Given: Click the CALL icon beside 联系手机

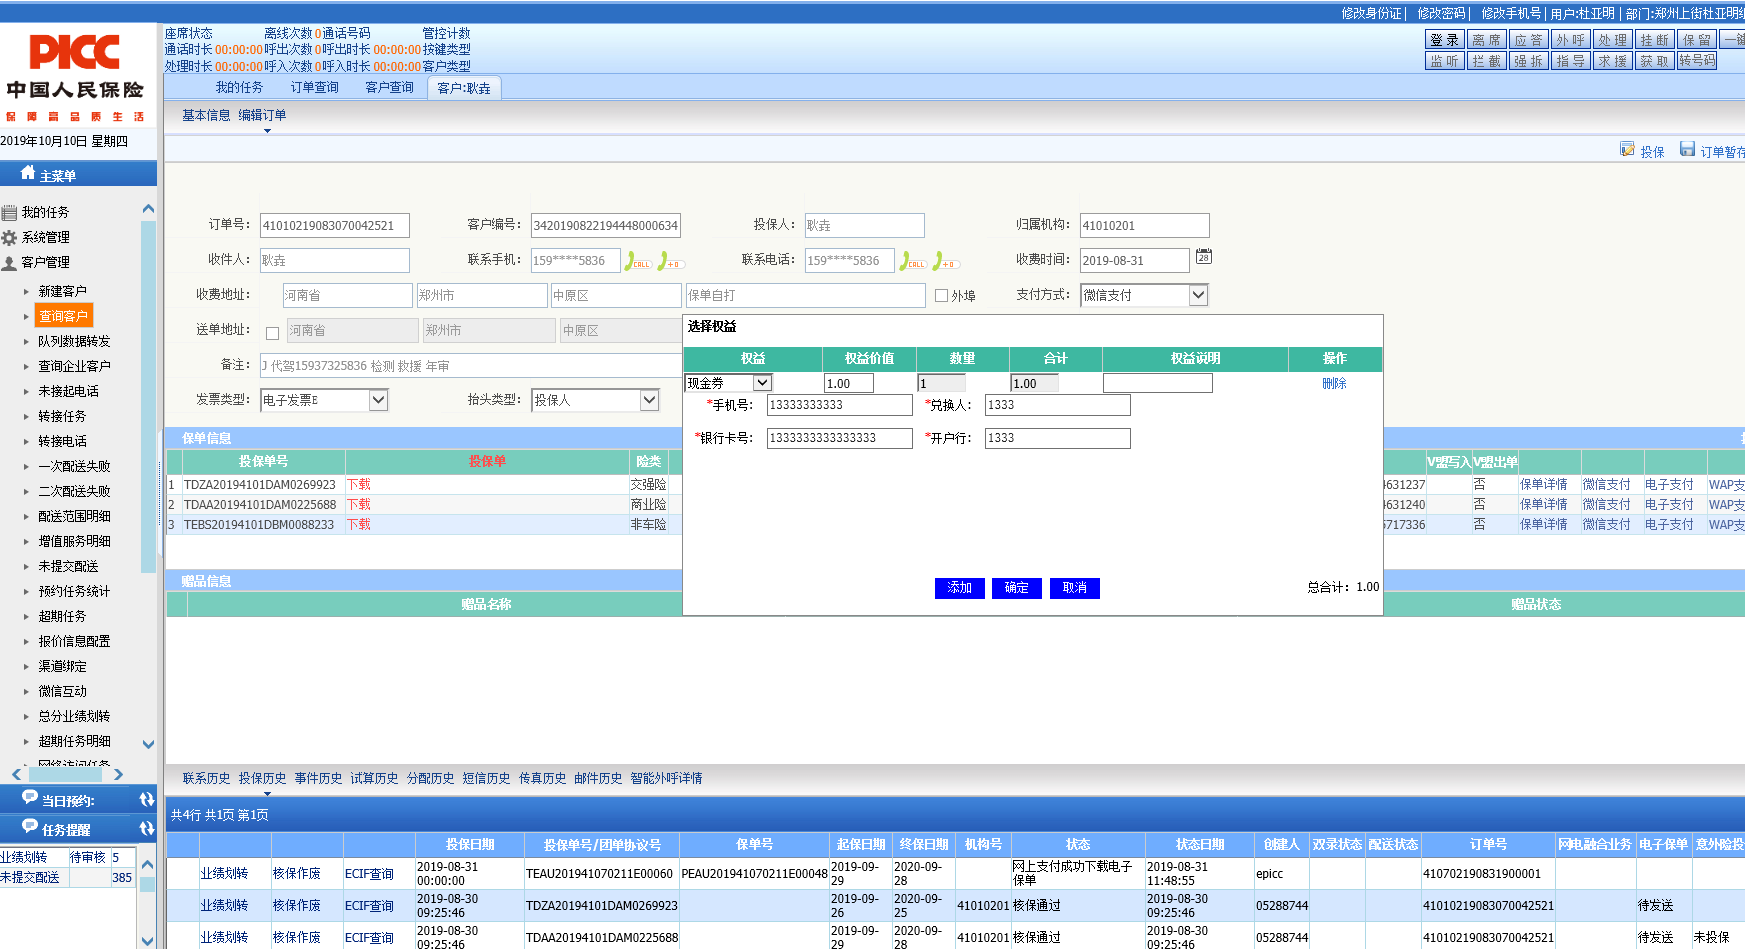Looking at the screenshot, I should (637, 262).
